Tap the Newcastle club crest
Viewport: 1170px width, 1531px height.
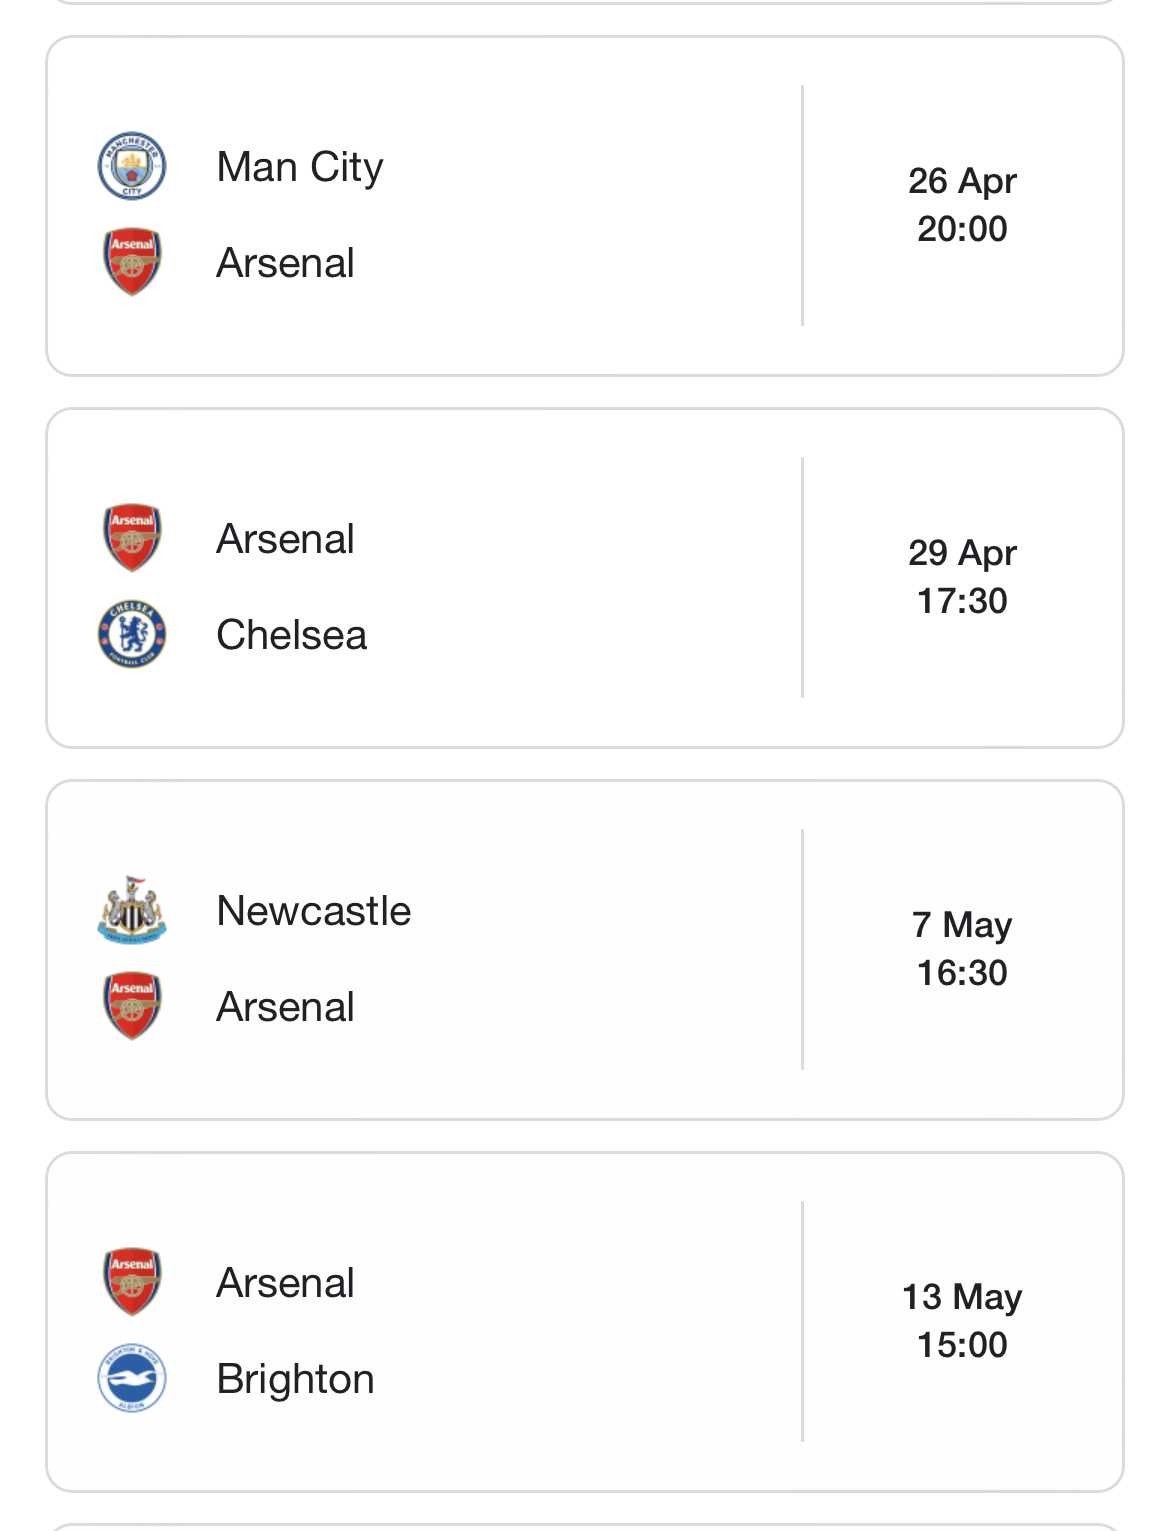pyautogui.click(x=132, y=910)
